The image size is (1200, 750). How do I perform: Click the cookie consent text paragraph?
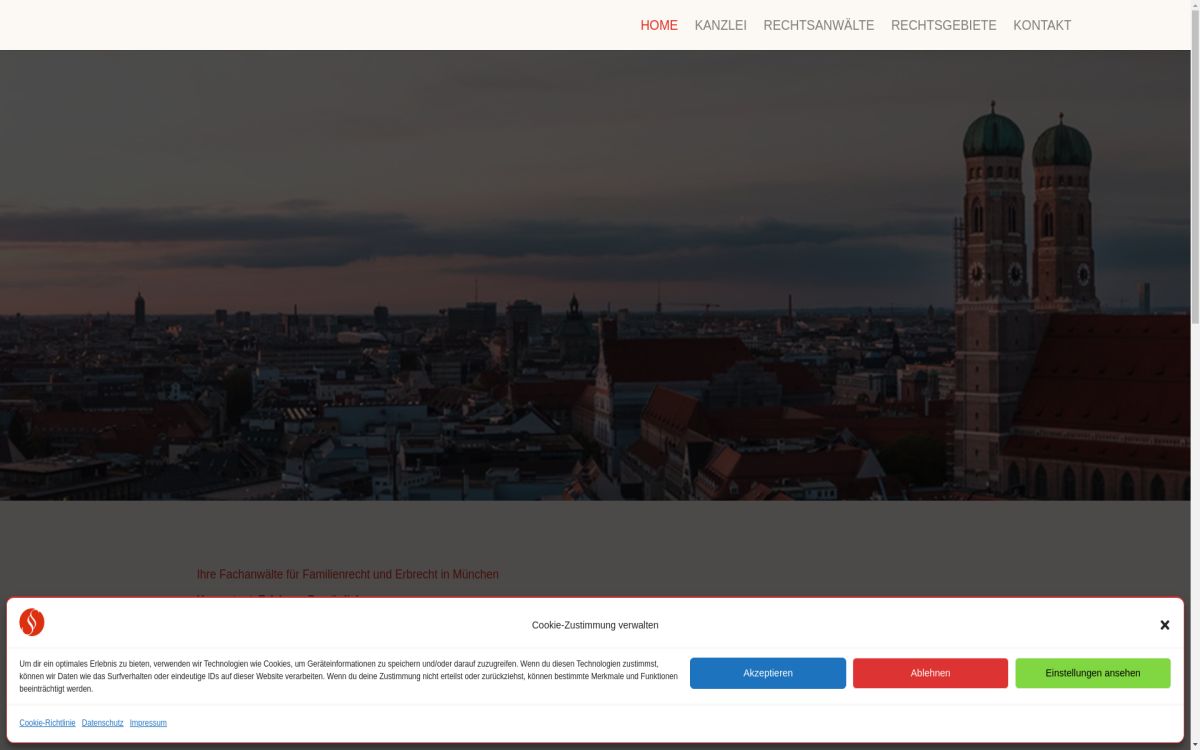pos(348,675)
